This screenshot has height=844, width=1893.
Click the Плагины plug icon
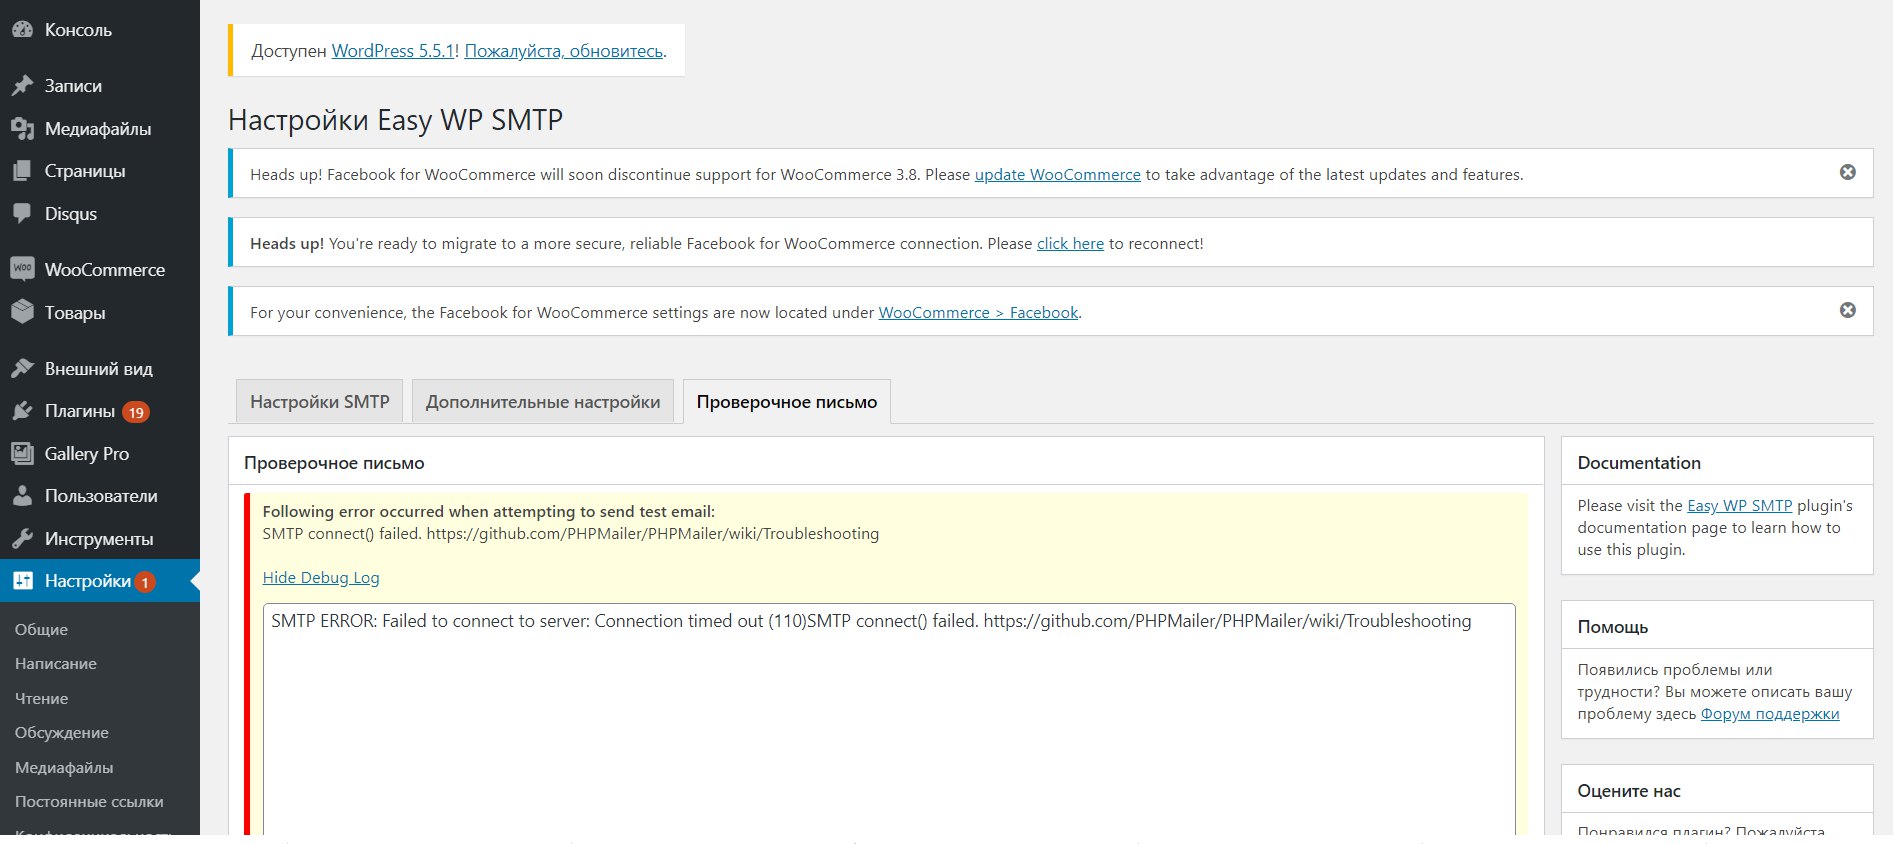click(22, 411)
